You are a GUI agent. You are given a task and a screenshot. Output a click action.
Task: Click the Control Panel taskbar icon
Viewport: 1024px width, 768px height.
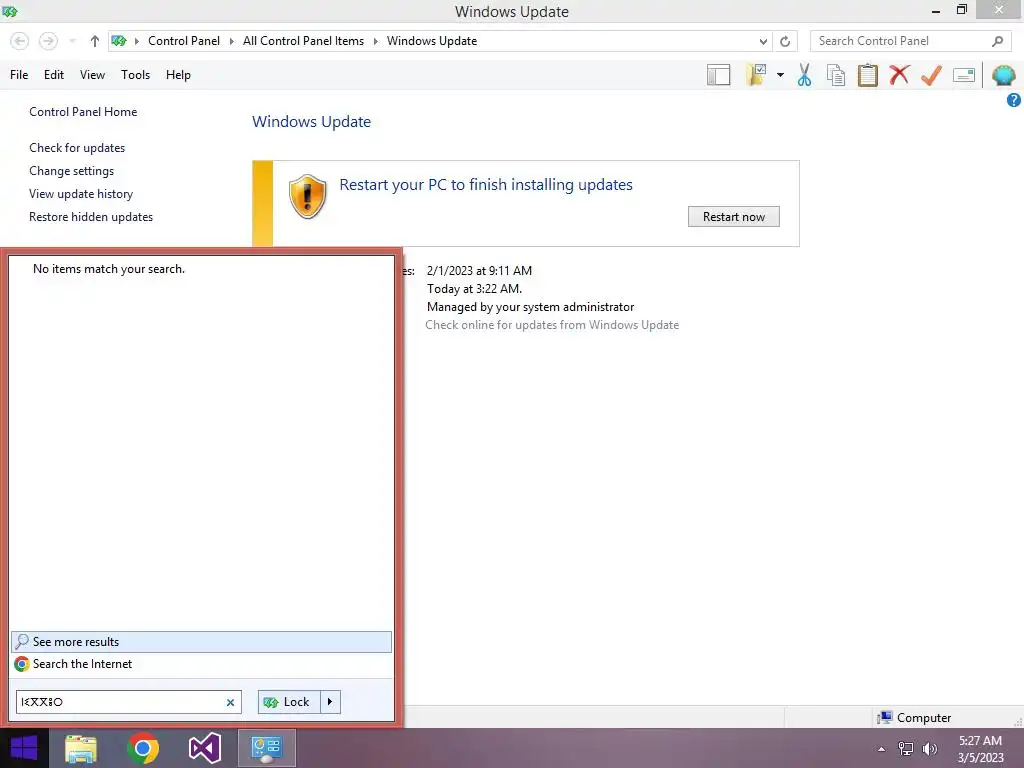pos(266,748)
